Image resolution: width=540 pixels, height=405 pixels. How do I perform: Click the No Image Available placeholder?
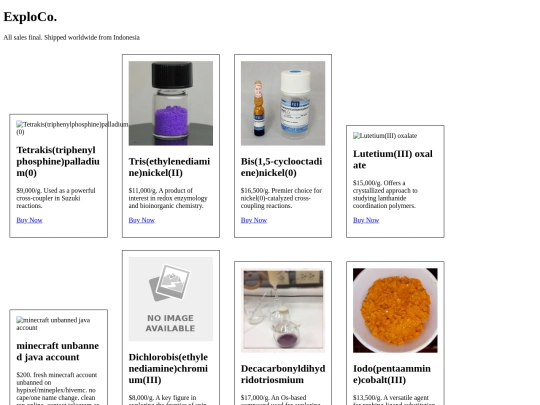click(171, 299)
